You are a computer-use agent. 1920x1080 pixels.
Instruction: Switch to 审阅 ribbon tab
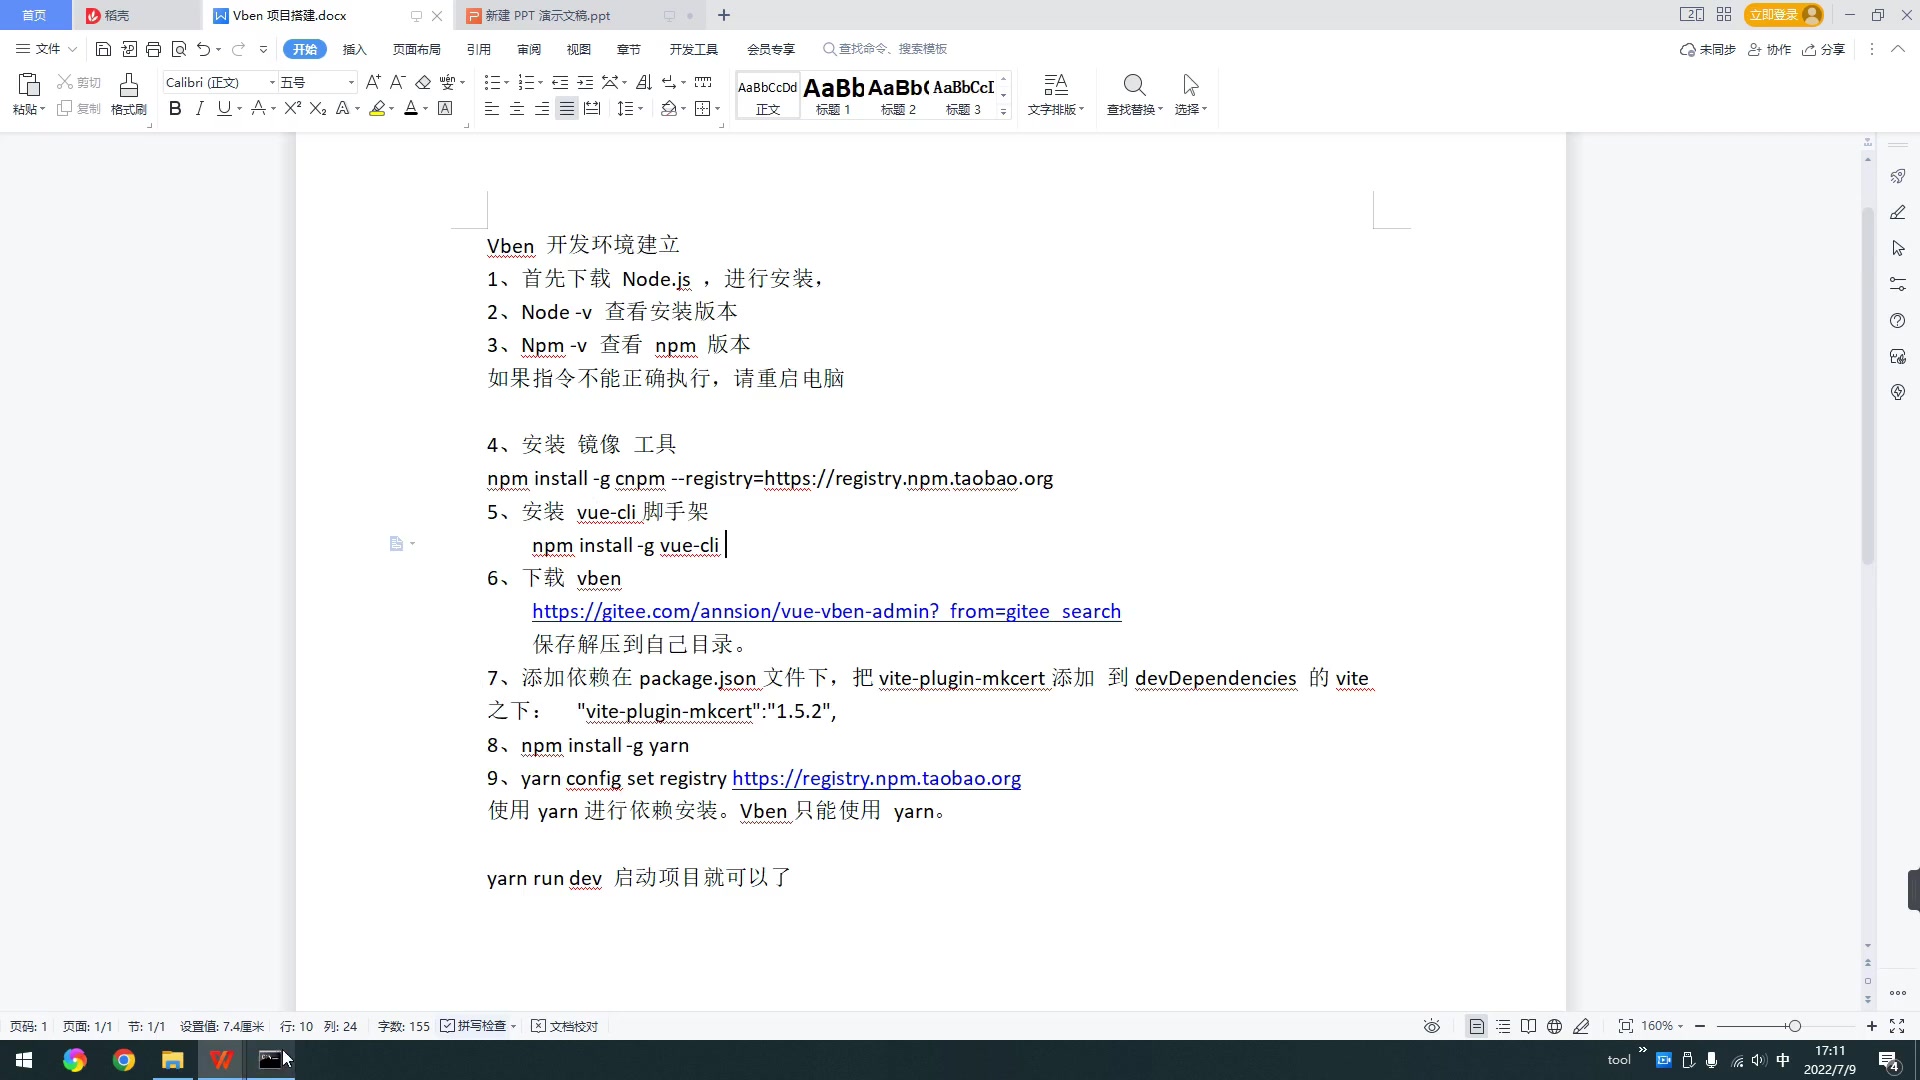[x=529, y=49]
